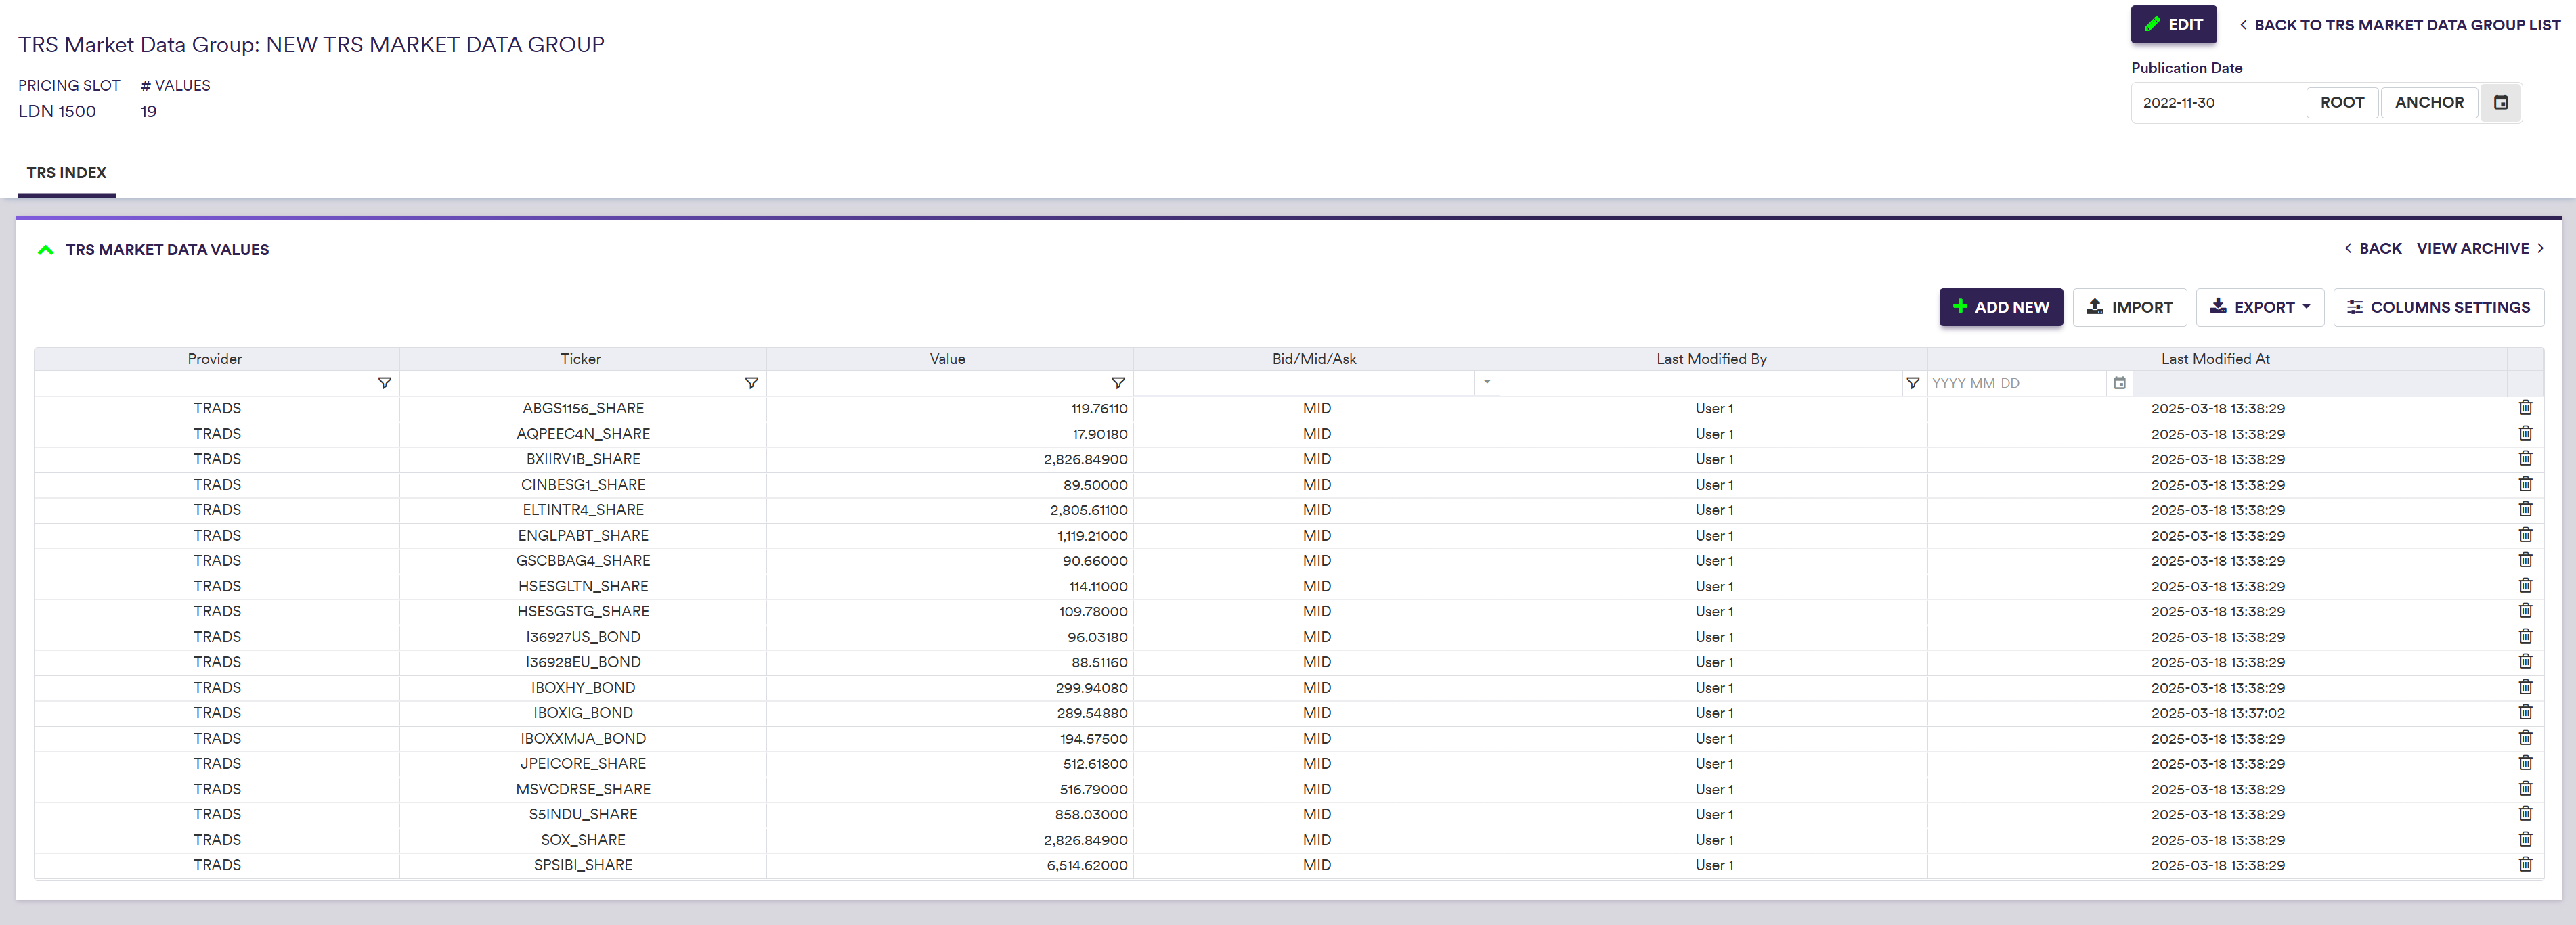Open the Ticker column filter icon
Viewport: 2576px width, 925px height.
(x=751, y=383)
